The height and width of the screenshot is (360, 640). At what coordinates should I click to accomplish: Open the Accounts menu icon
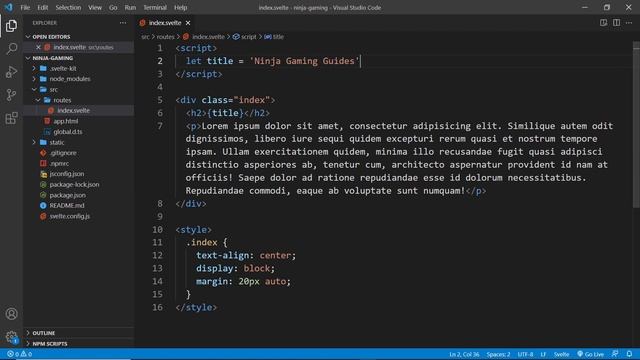pyautogui.click(x=11, y=313)
